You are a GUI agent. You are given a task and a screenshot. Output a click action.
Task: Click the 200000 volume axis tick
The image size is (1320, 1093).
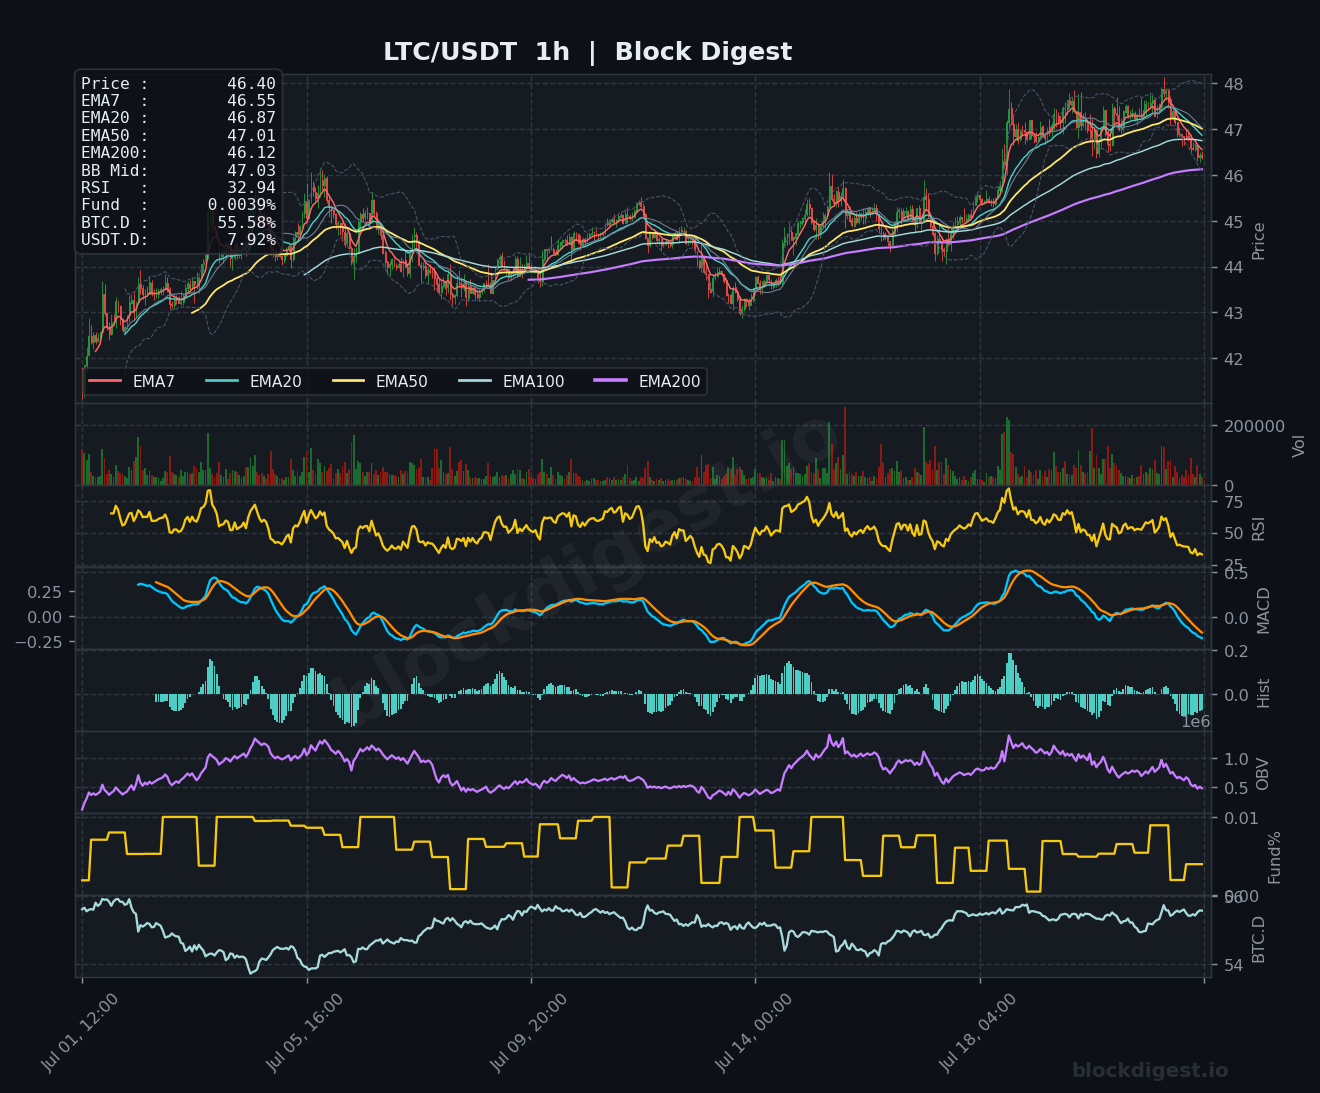(1254, 426)
